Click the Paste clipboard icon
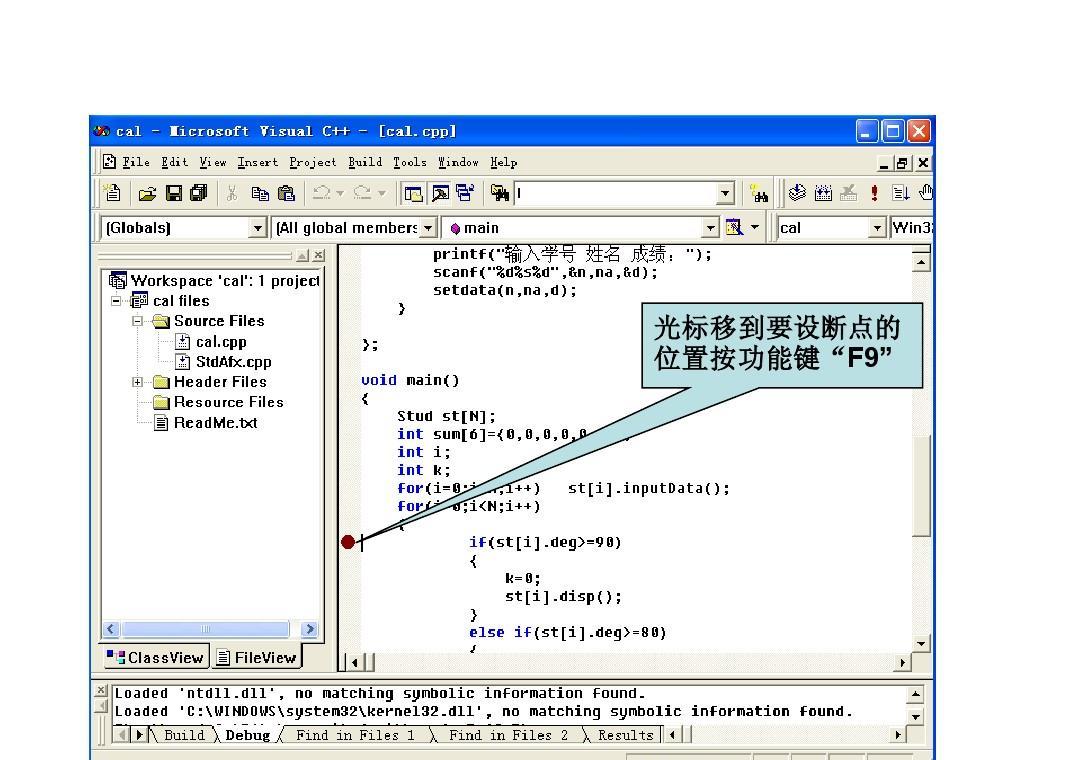Screen dimensions: 1080x760 coord(286,194)
